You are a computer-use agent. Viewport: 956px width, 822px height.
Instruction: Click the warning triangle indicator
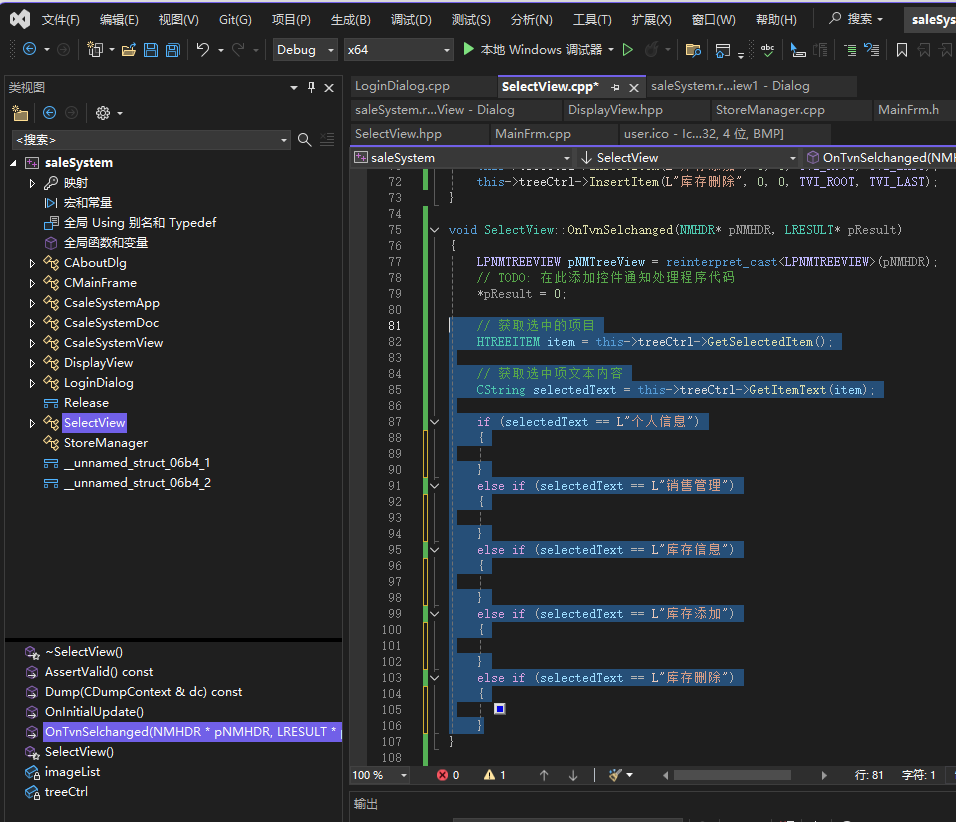point(490,775)
